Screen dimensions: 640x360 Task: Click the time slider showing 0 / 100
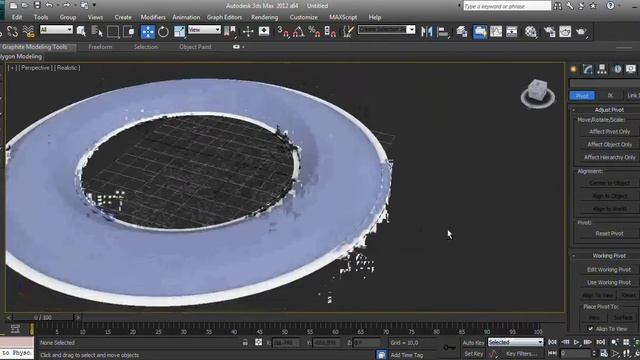point(43,317)
